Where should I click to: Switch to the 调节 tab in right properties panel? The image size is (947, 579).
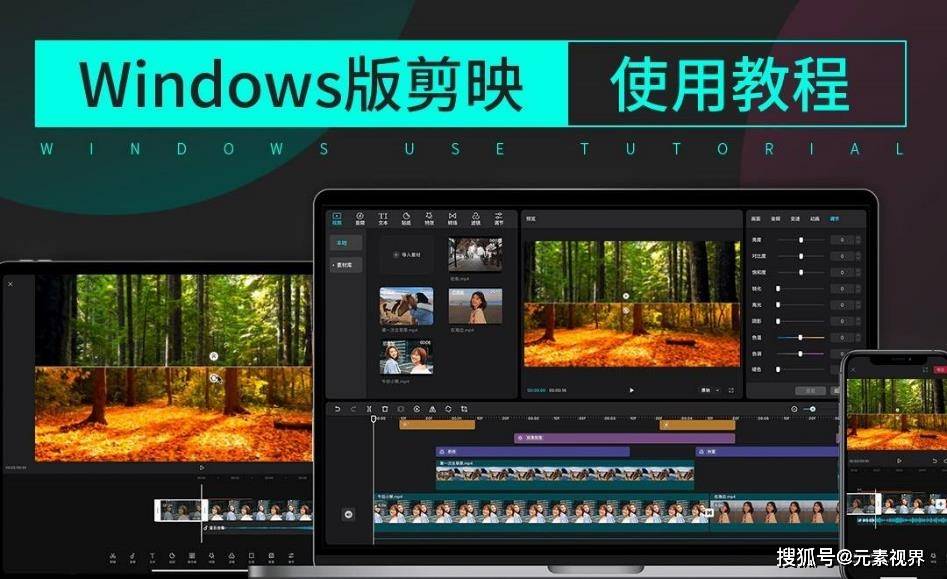pyautogui.click(x=835, y=219)
